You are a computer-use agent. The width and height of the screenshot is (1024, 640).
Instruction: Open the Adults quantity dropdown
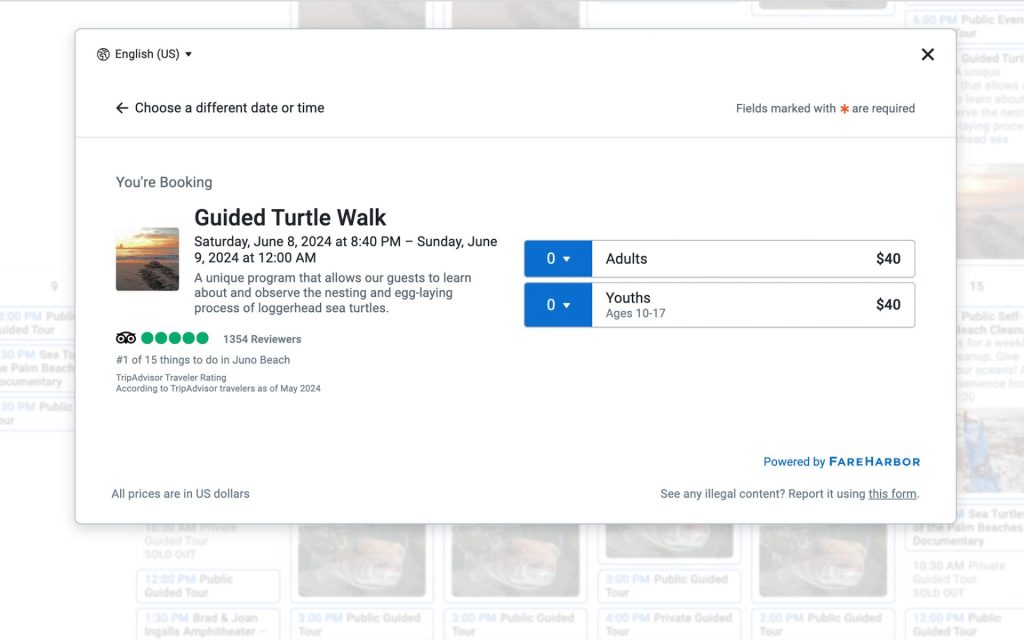point(558,259)
